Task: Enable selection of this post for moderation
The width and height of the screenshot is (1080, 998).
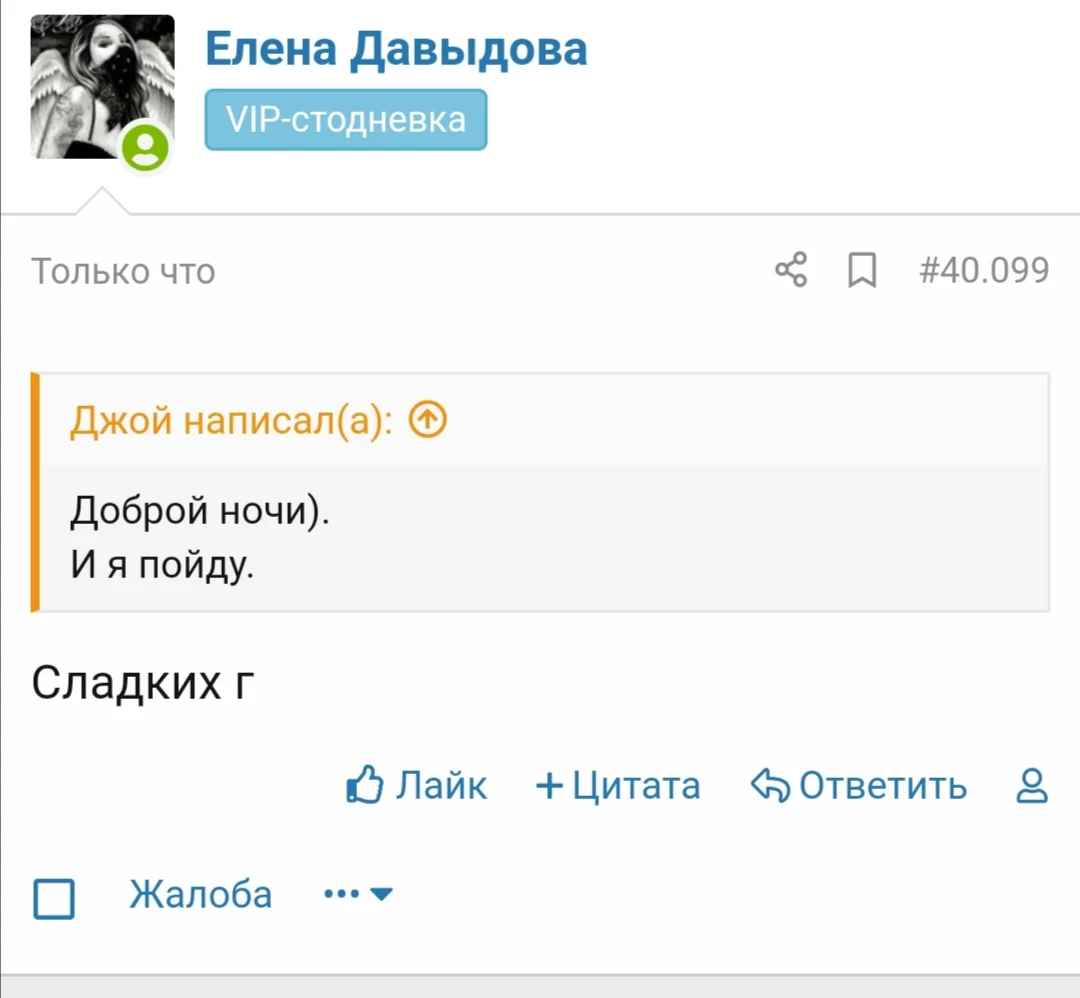Action: pyautogui.click(x=55, y=899)
